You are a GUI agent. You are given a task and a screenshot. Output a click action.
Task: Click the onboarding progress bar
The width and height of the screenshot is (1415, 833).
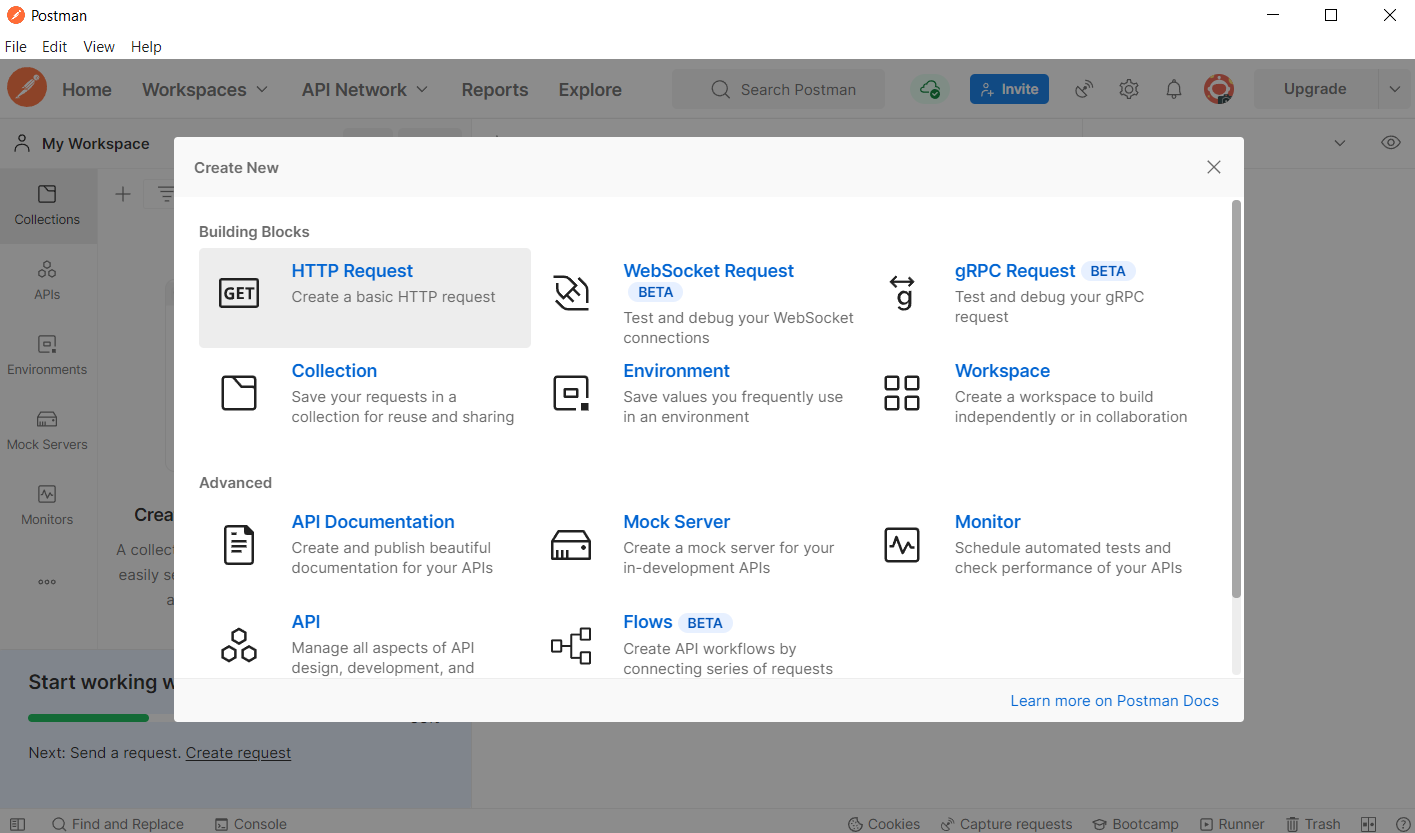pos(220,717)
